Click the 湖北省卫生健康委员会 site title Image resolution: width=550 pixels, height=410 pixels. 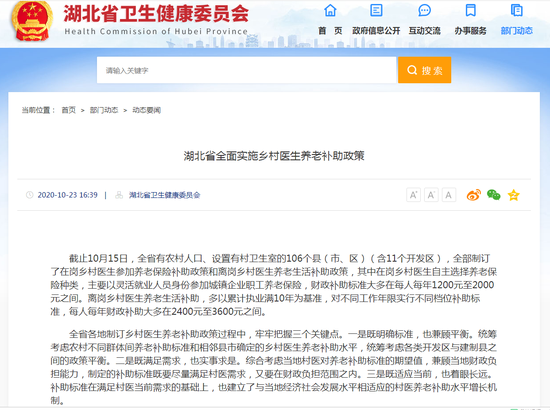click(x=156, y=14)
